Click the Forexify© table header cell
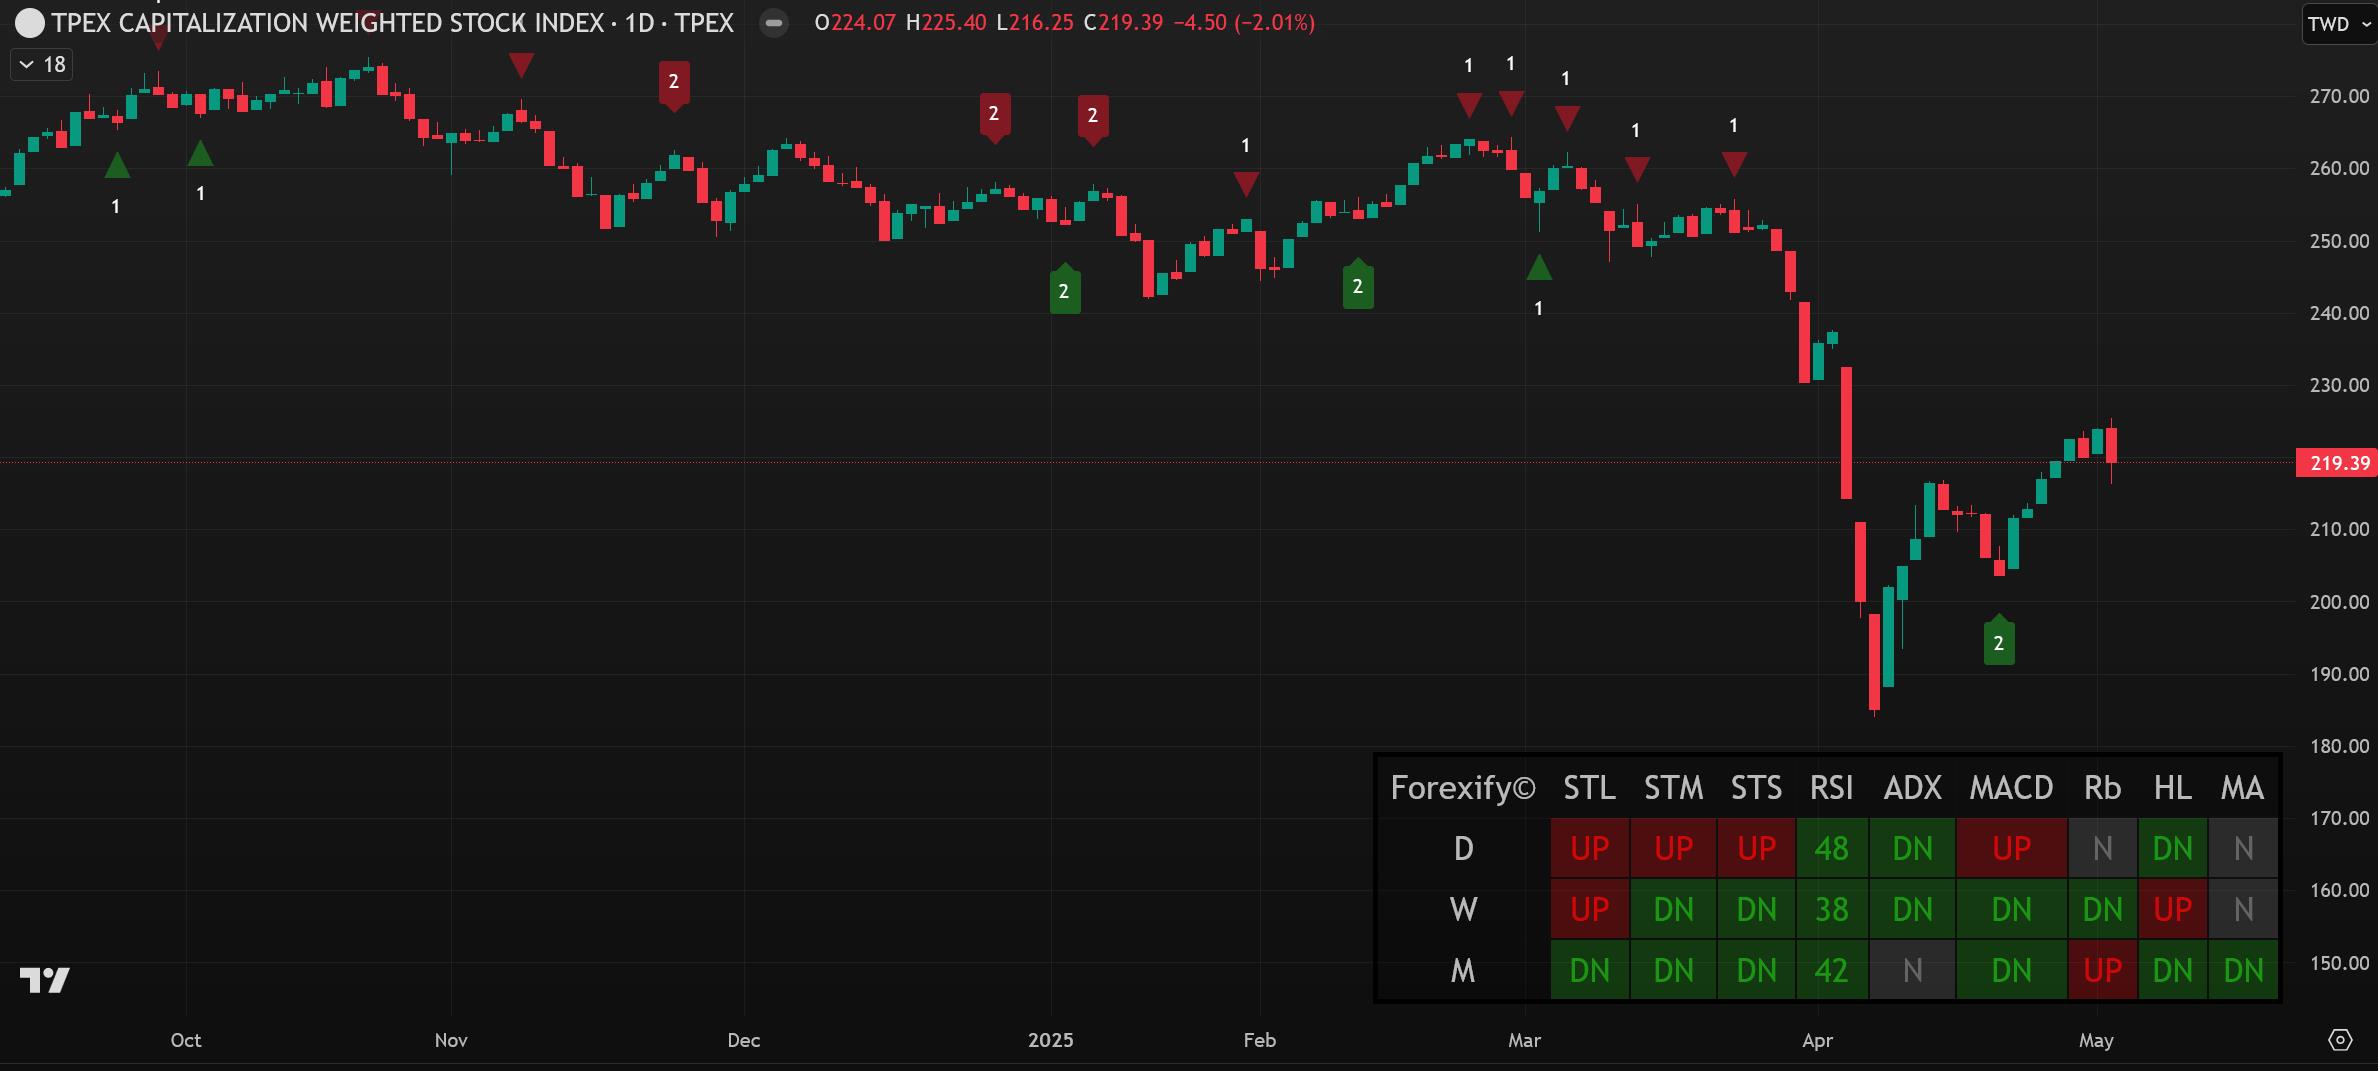This screenshot has width=2378, height=1071. pos(1462,788)
